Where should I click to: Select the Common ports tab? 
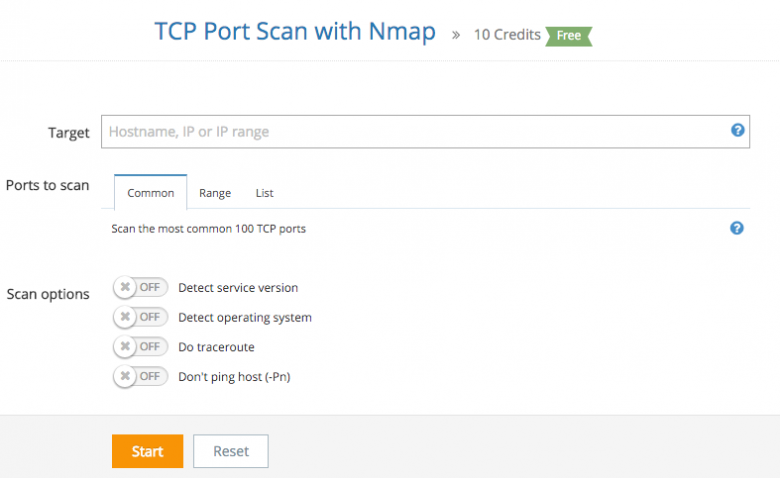[x=151, y=192]
